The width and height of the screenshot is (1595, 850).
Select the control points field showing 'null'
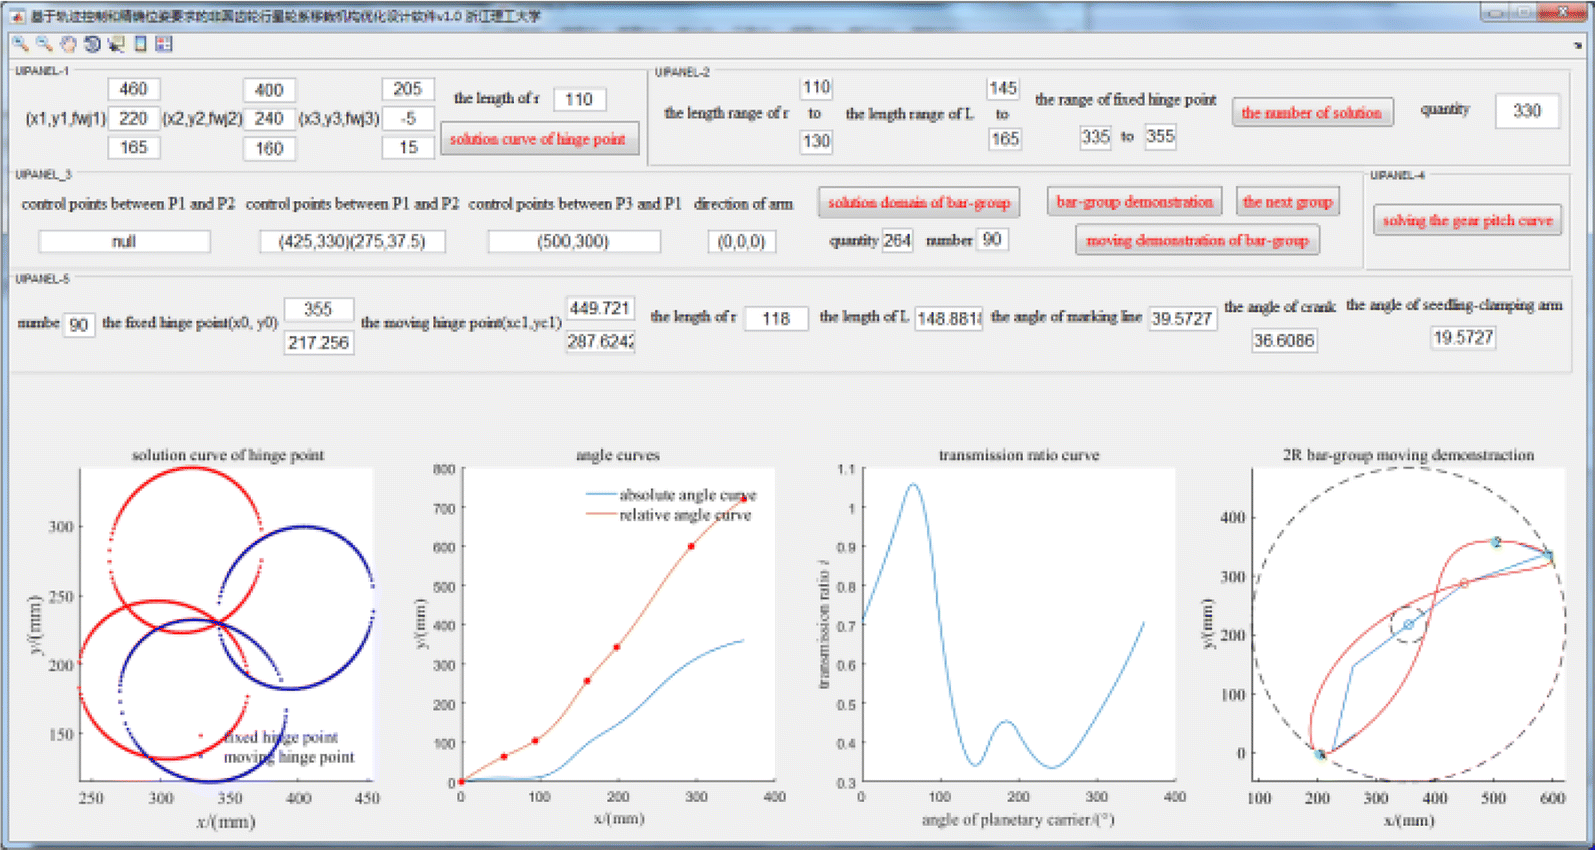tap(124, 241)
